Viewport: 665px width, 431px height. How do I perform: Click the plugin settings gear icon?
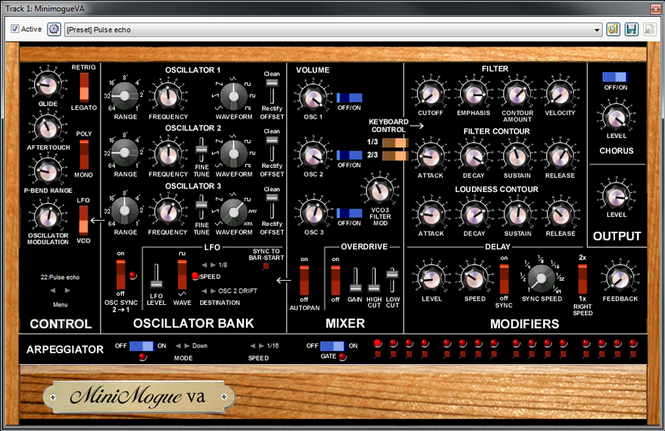pos(54,29)
